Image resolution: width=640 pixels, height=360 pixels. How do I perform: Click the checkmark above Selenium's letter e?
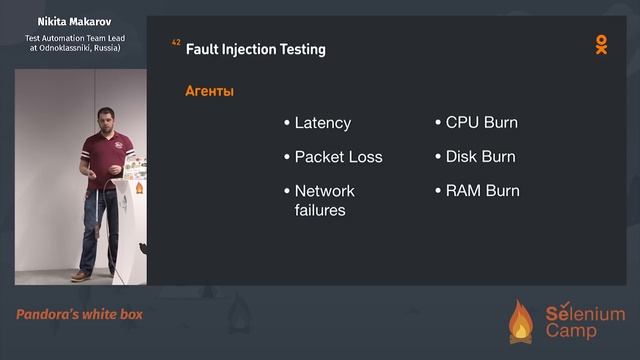565,304
